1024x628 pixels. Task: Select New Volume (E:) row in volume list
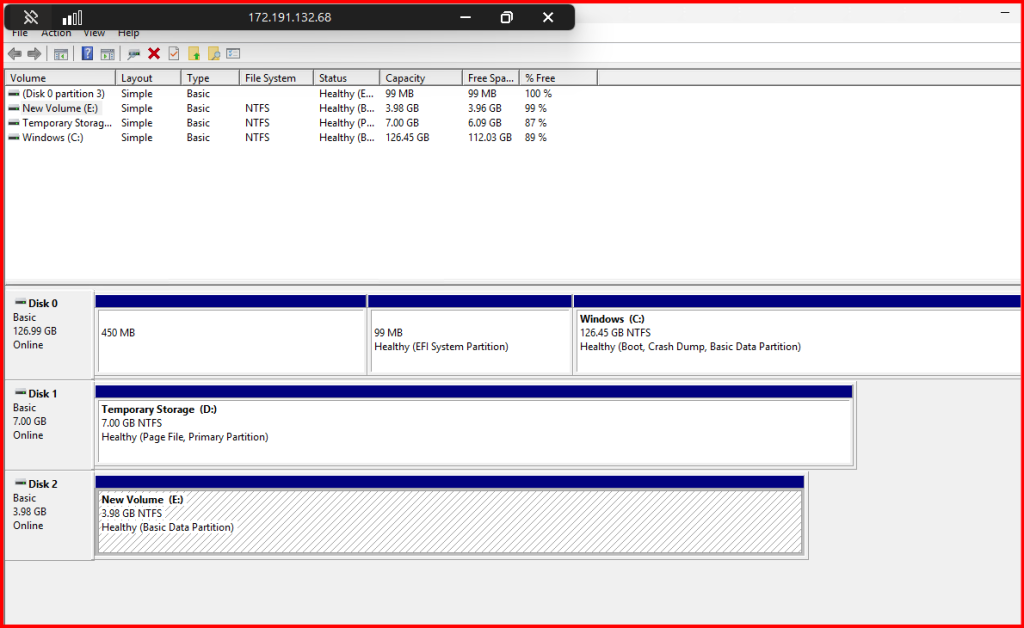point(60,108)
